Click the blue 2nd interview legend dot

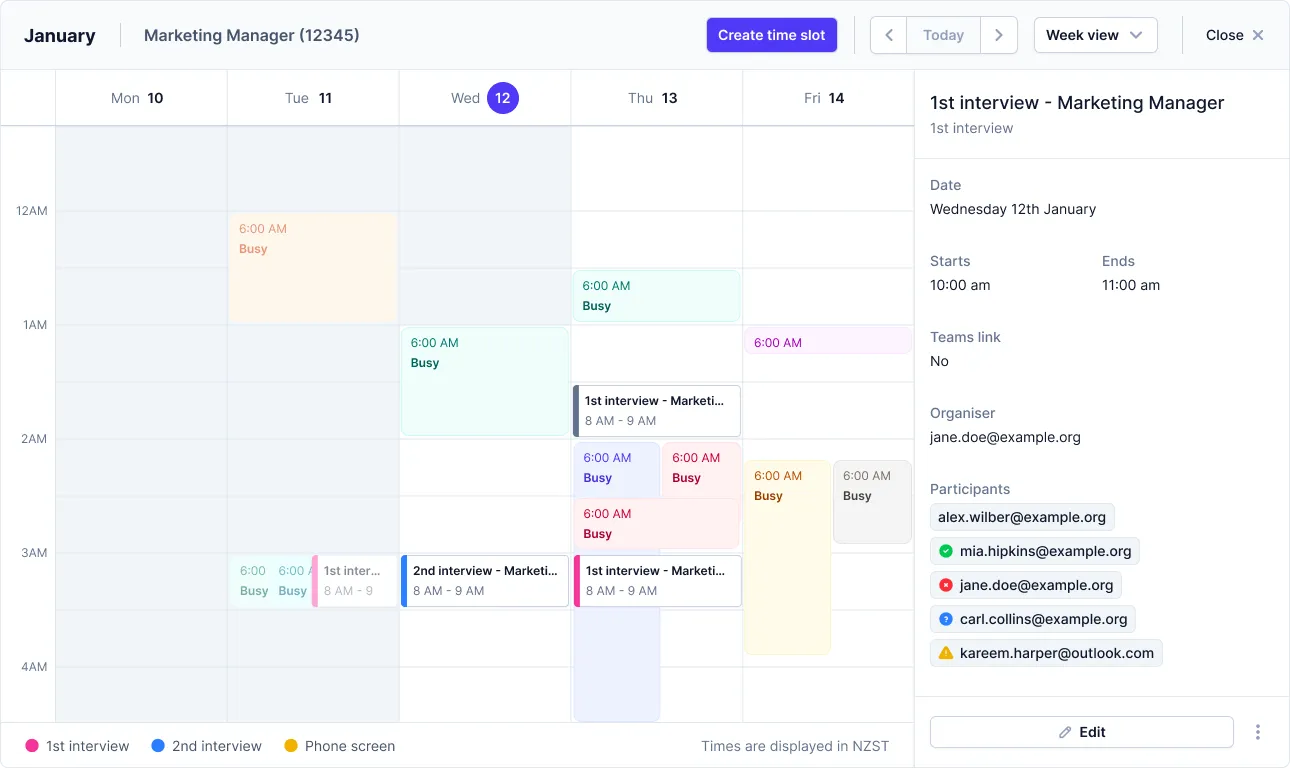click(x=158, y=746)
